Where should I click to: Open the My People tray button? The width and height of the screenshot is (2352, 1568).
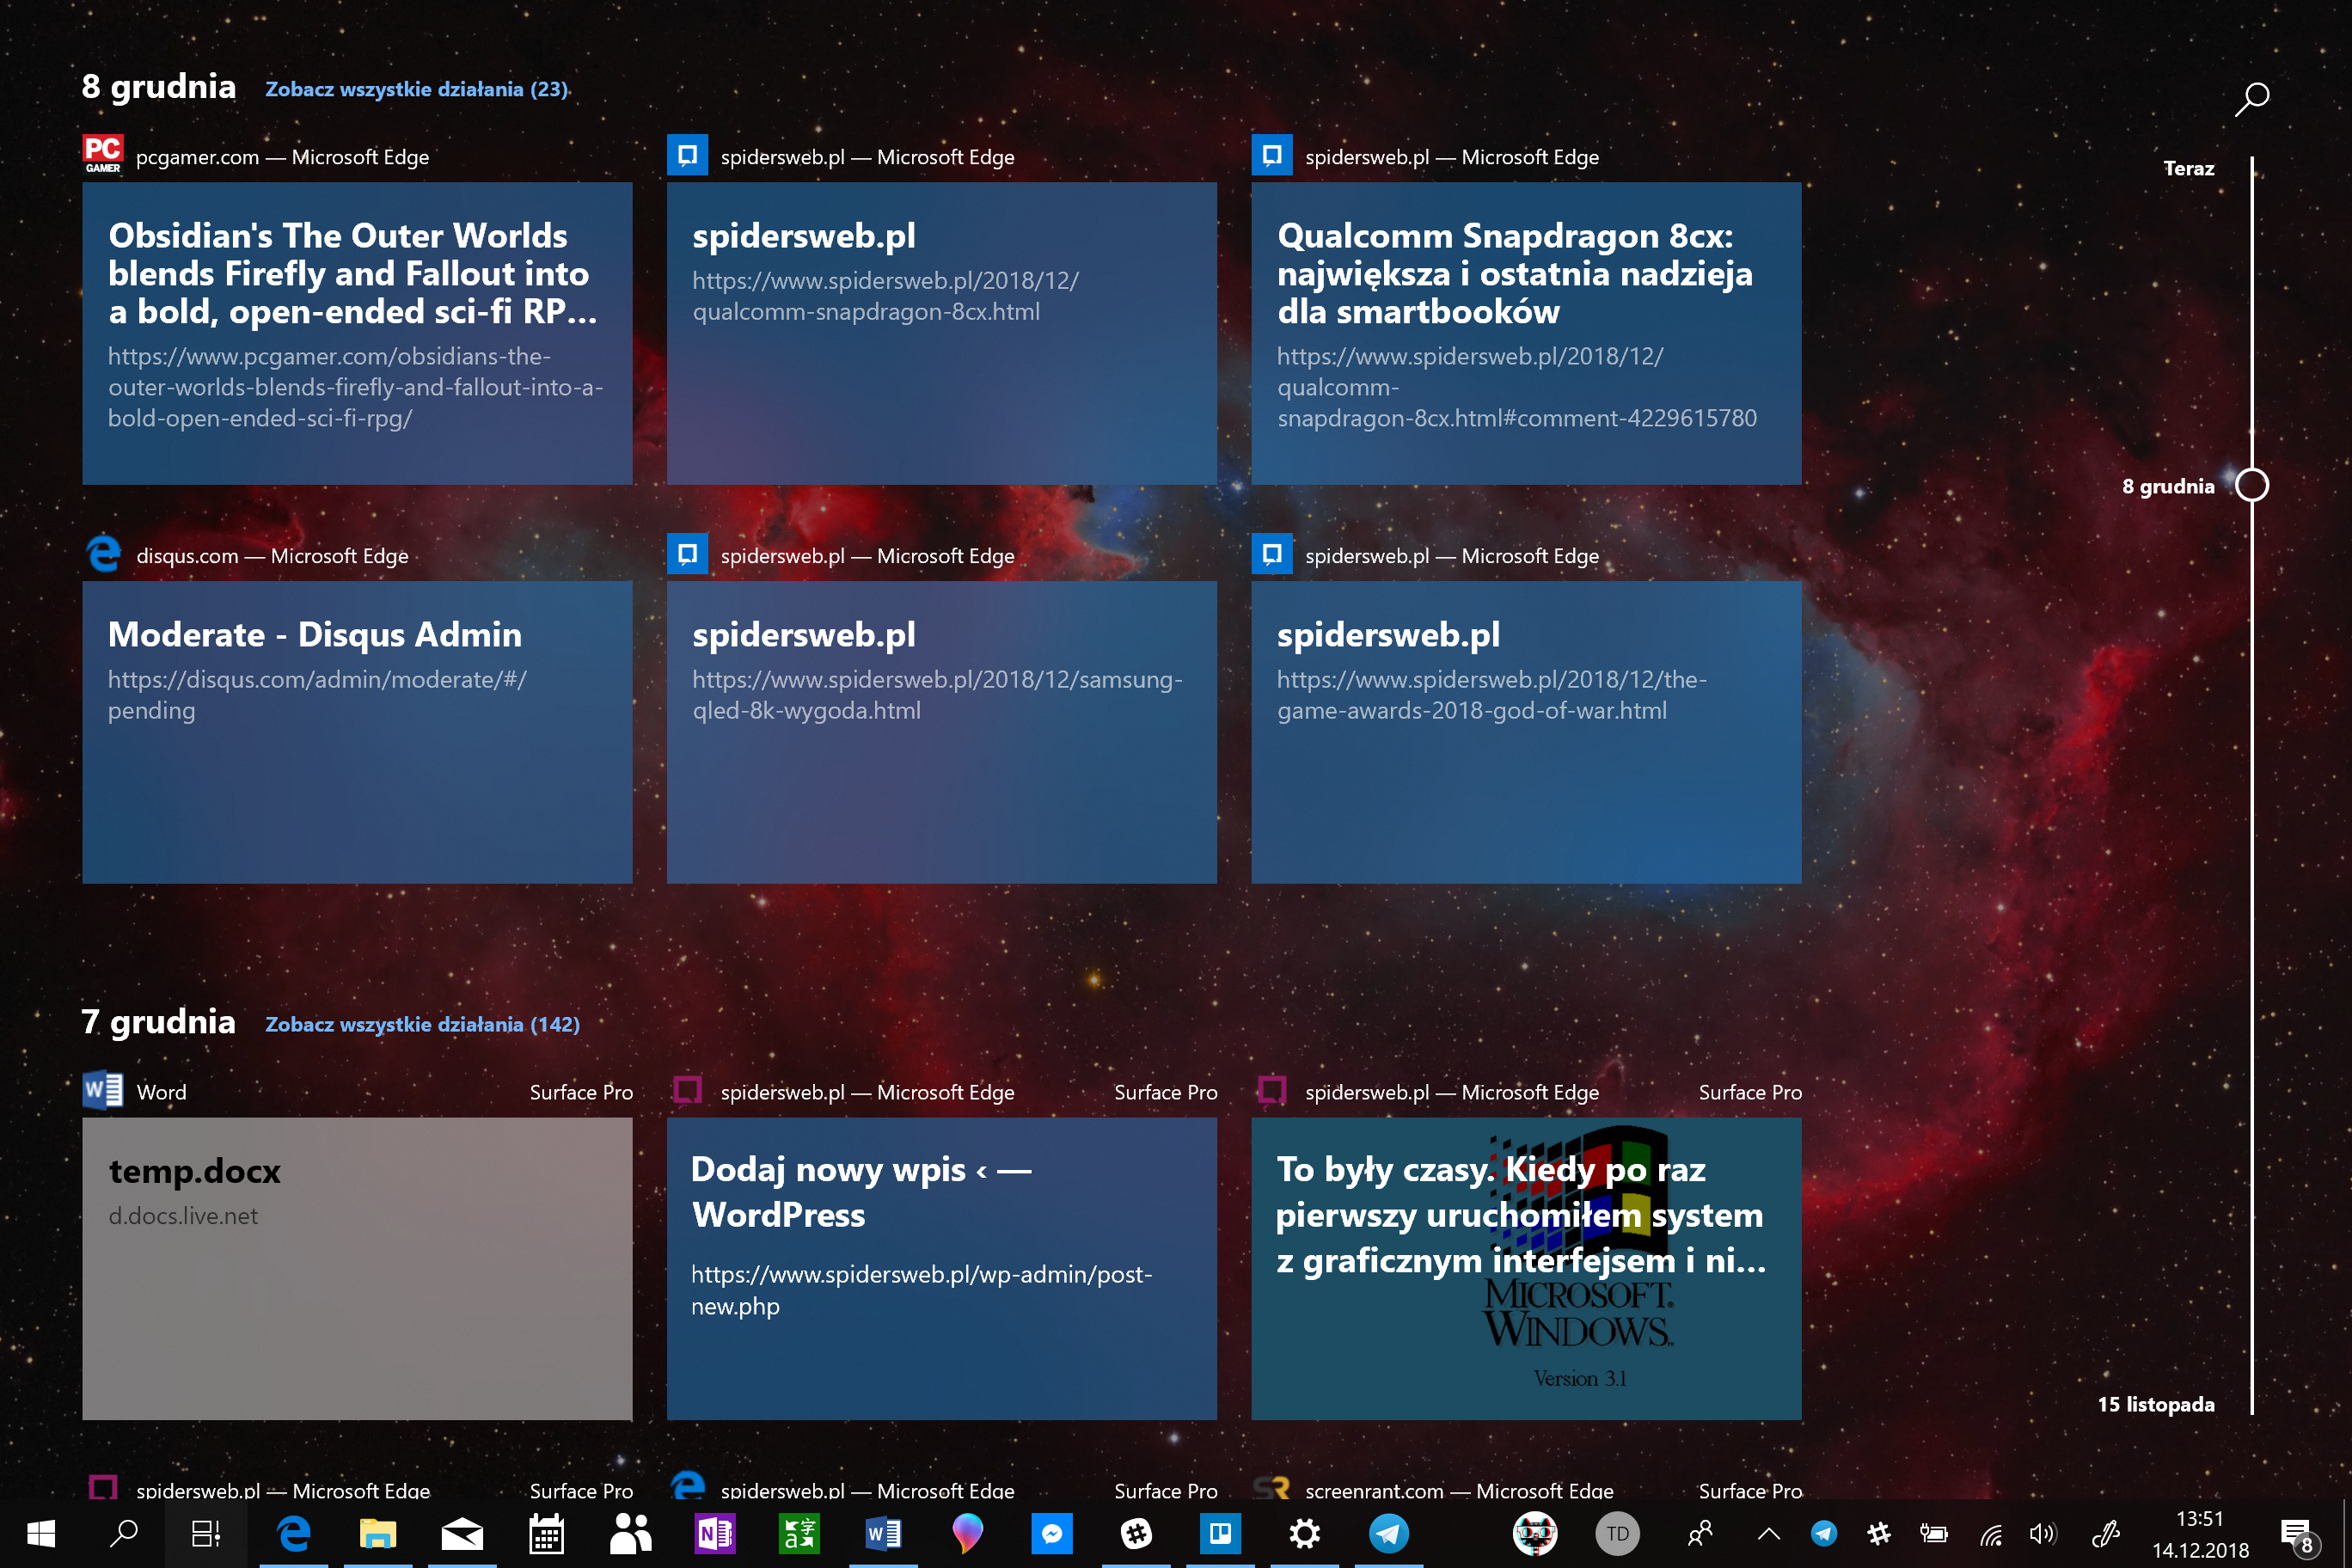1699,1533
